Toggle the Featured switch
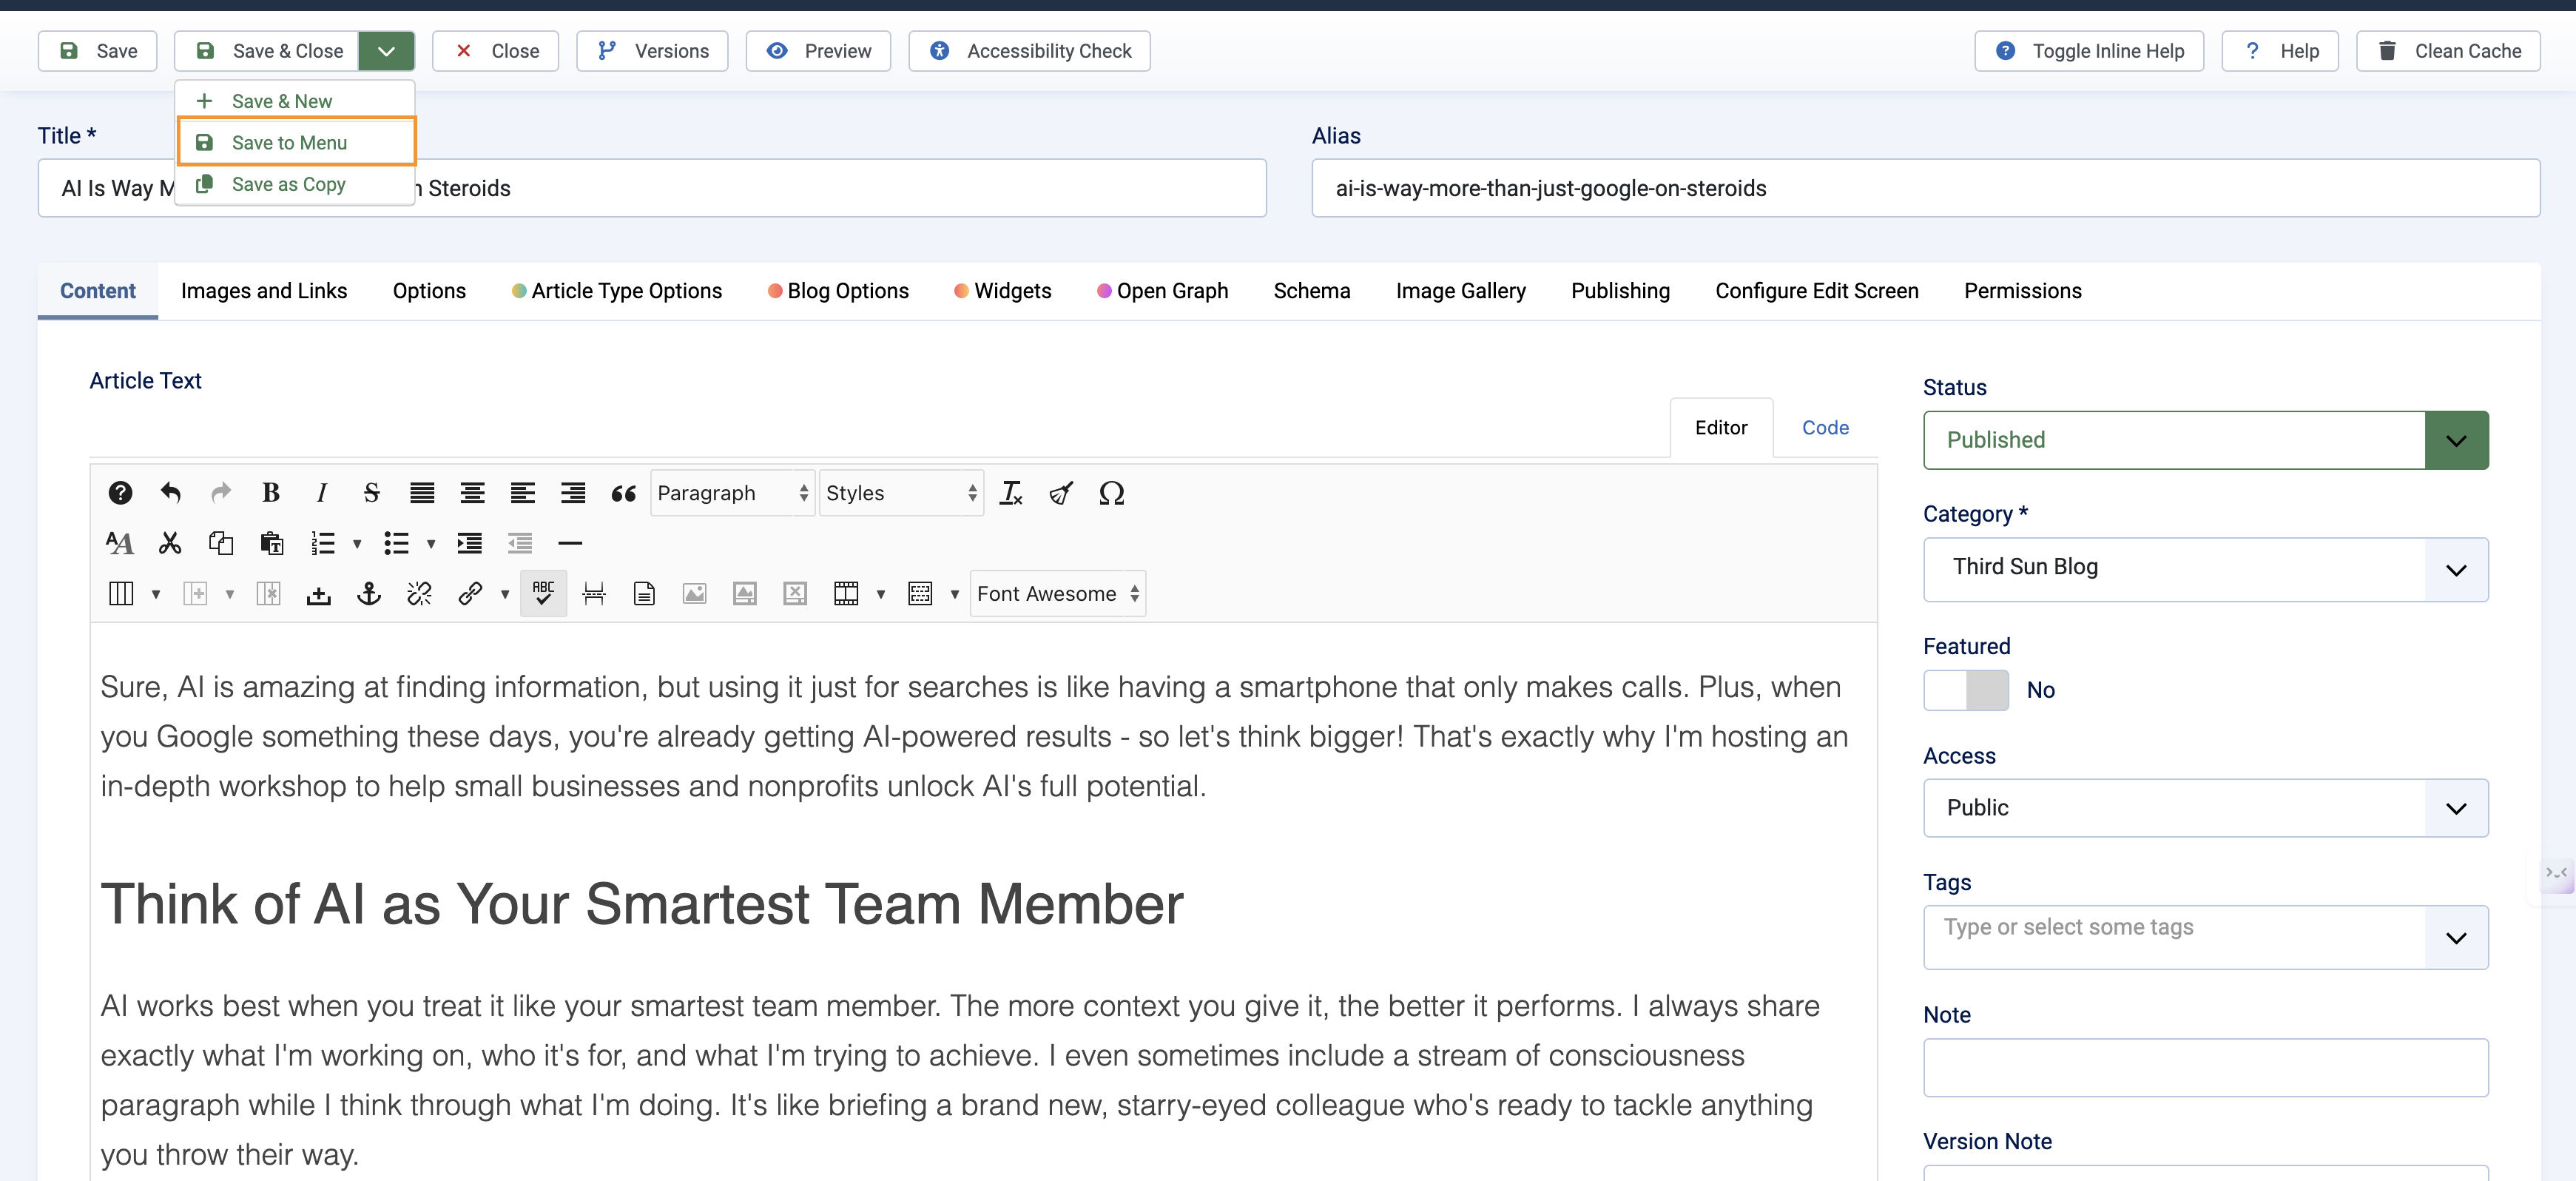Viewport: 2576px width, 1181px height. coord(1965,690)
